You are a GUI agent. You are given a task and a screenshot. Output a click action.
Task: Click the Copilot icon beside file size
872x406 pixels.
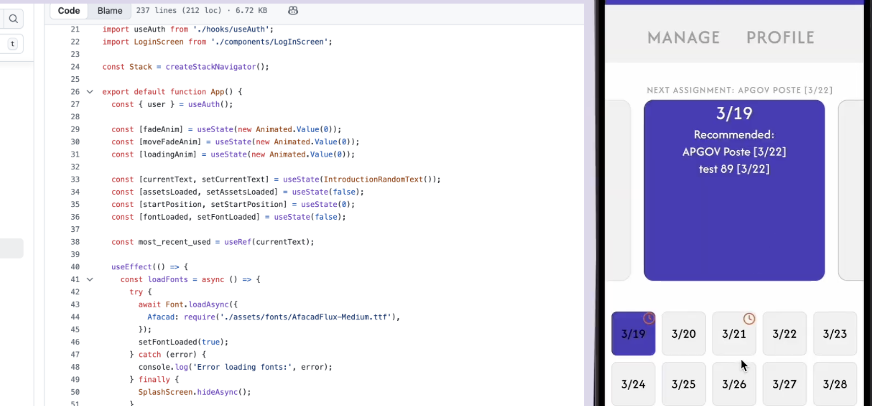pos(293,10)
